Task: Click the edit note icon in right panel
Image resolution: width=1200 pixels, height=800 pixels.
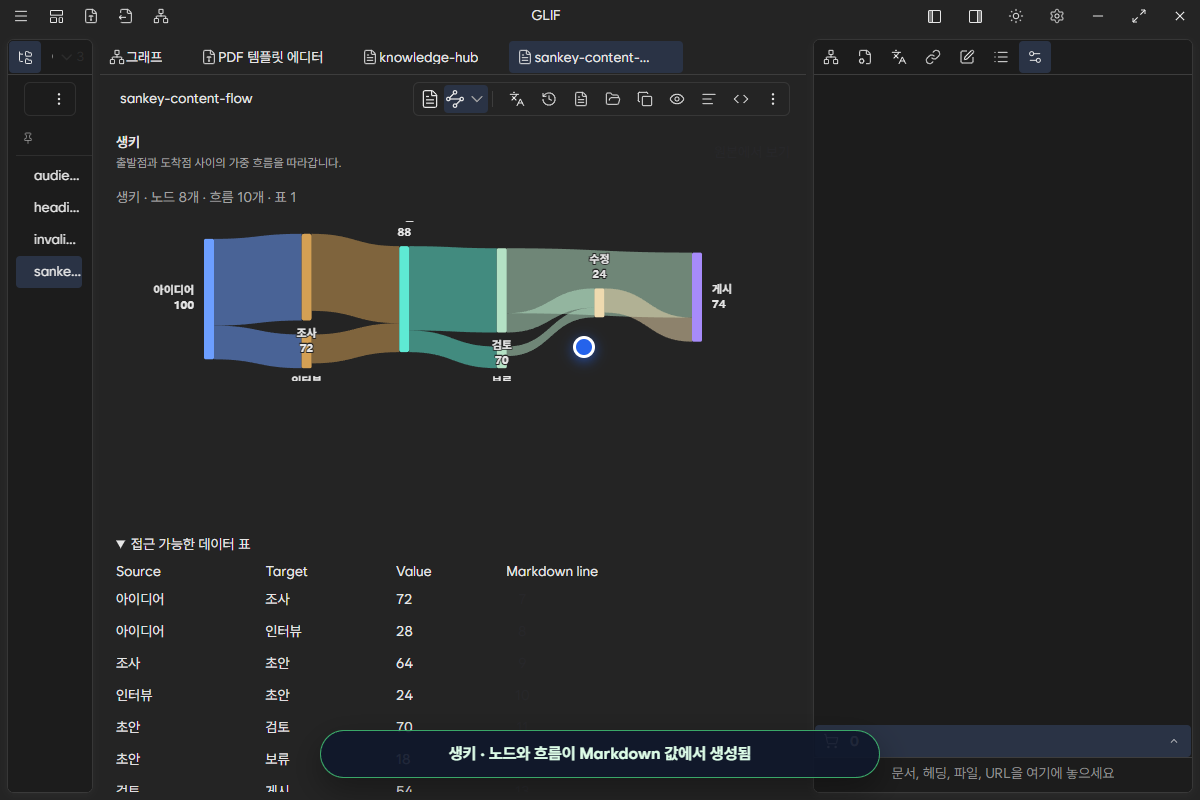Action: point(967,57)
